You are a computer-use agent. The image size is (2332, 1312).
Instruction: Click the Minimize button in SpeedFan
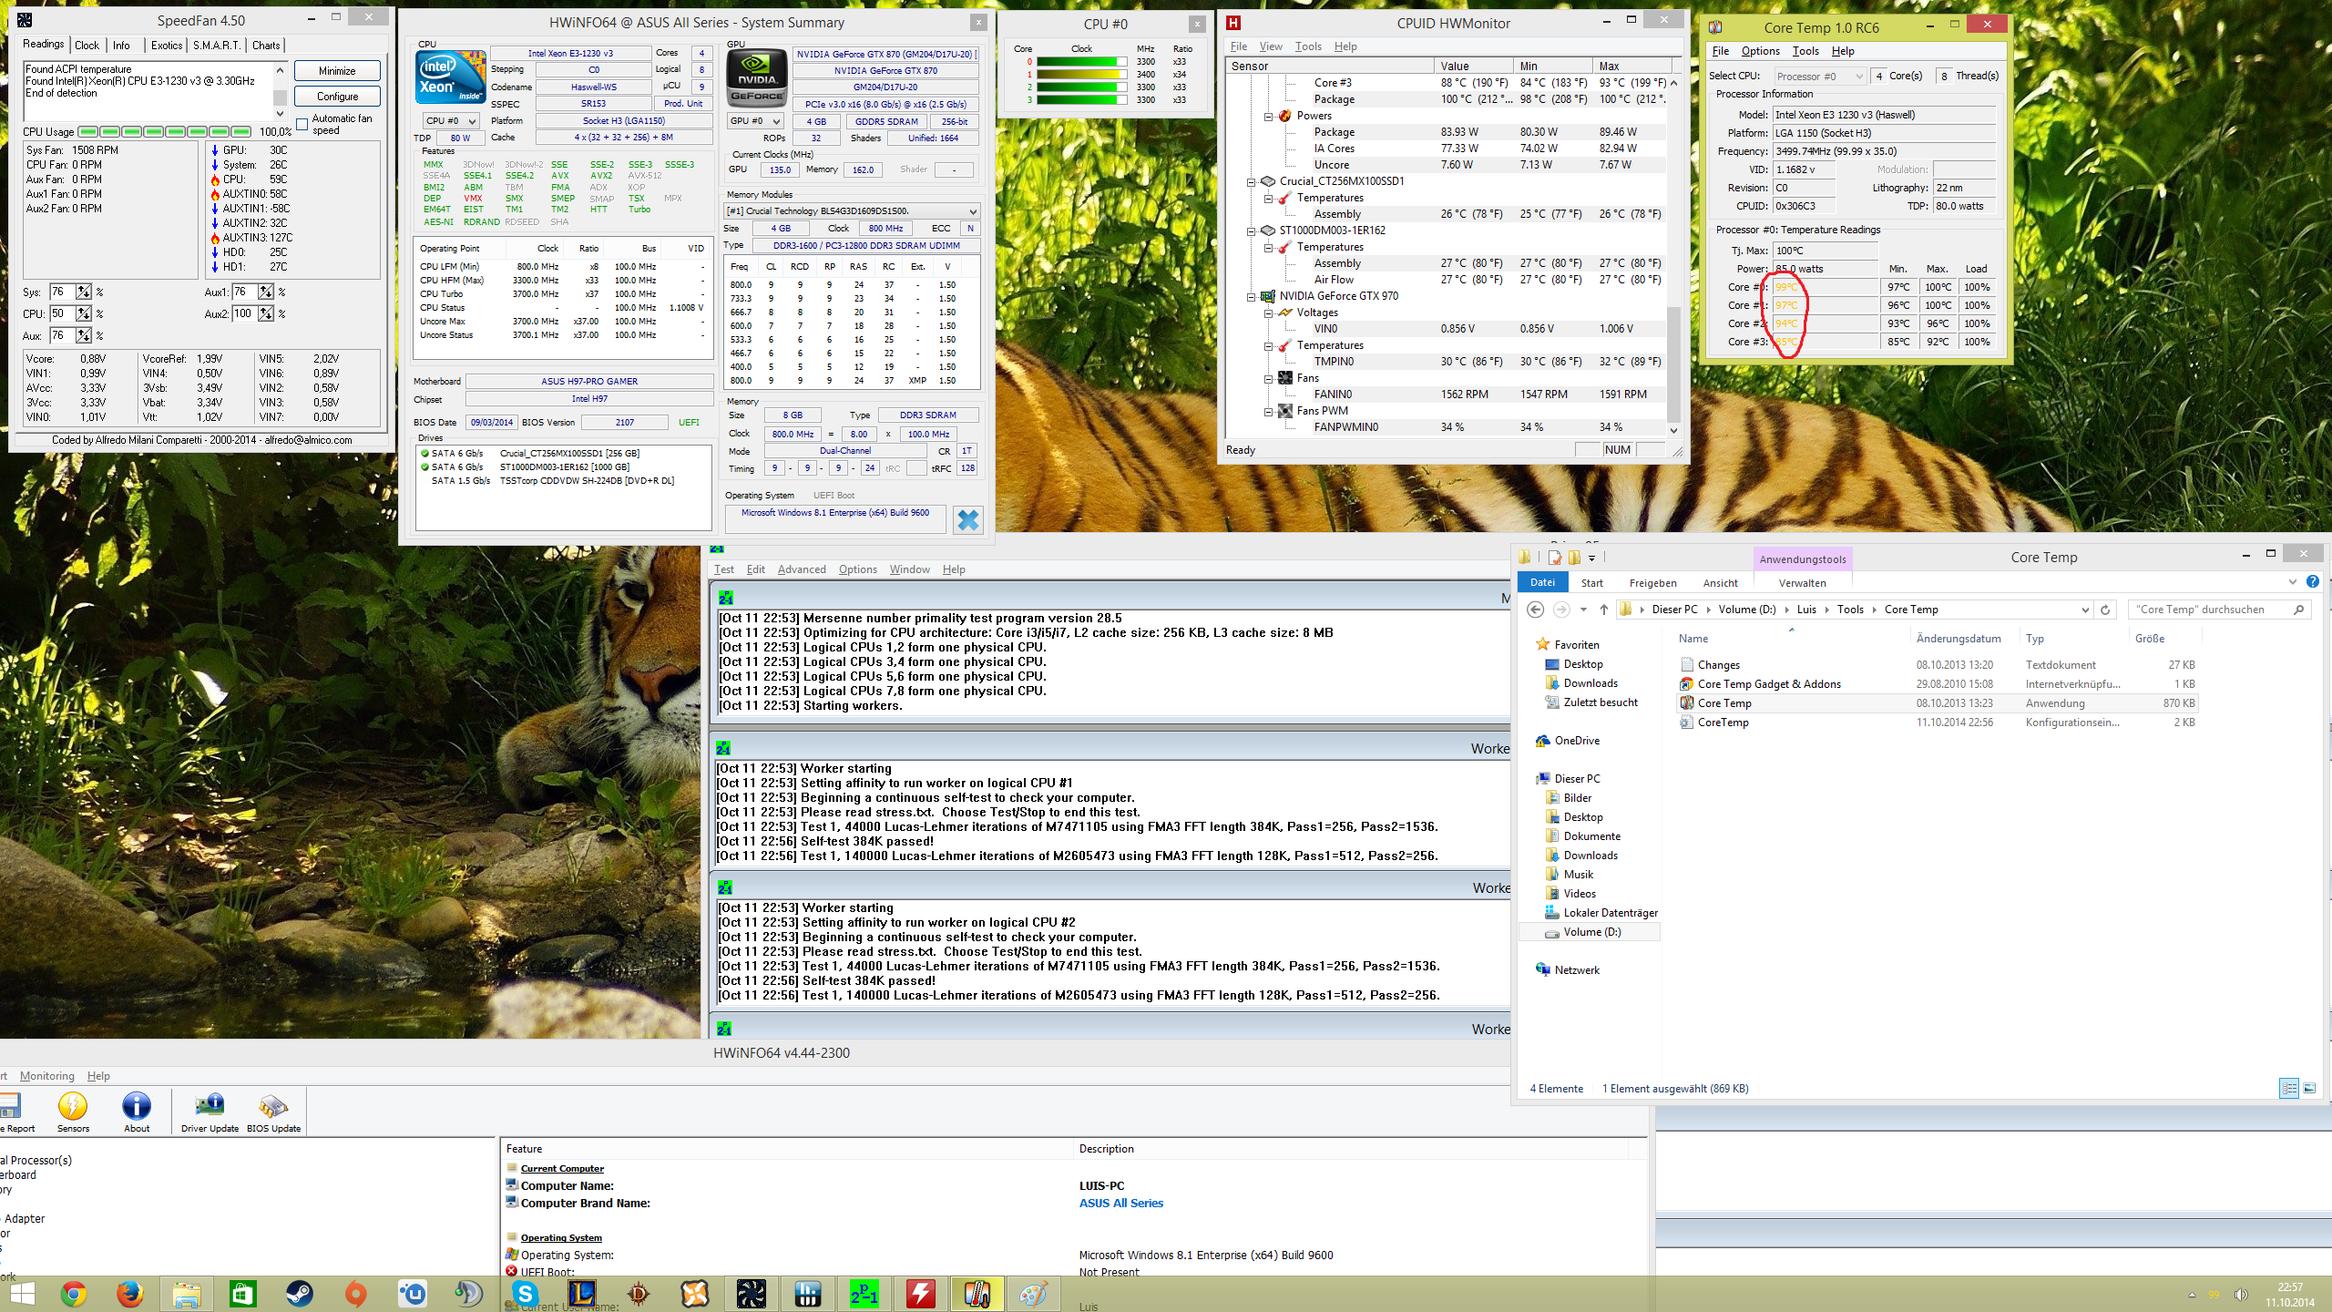point(337,71)
